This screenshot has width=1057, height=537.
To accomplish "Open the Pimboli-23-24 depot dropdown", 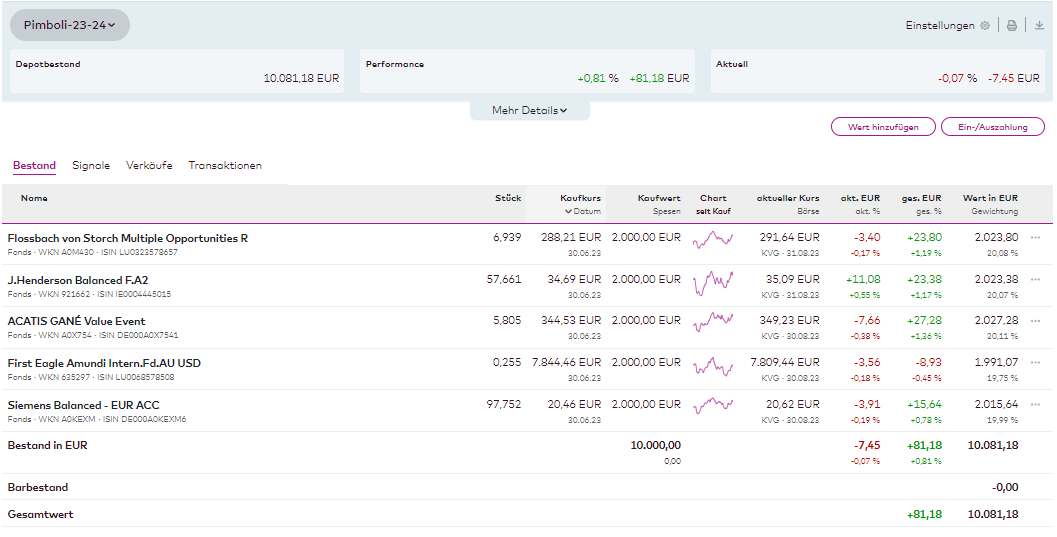I will (x=70, y=25).
